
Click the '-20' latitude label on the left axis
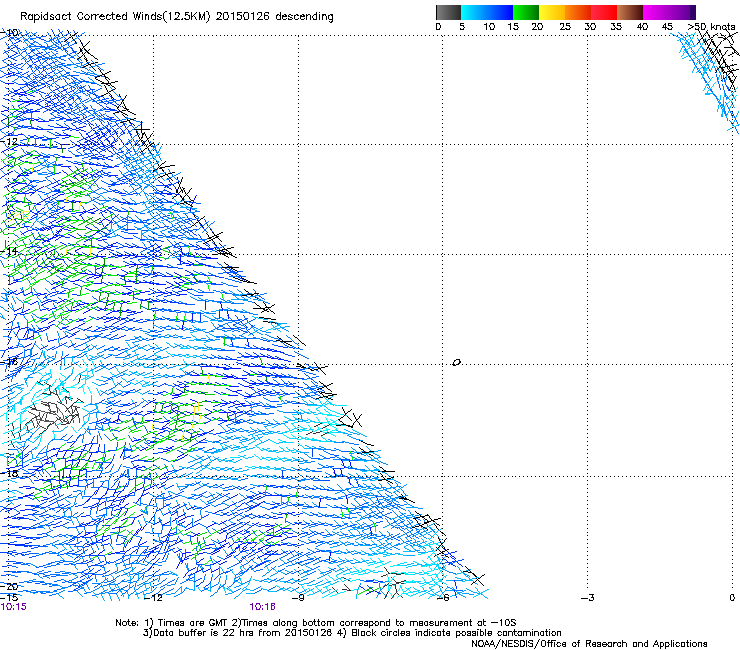click(x=10, y=586)
